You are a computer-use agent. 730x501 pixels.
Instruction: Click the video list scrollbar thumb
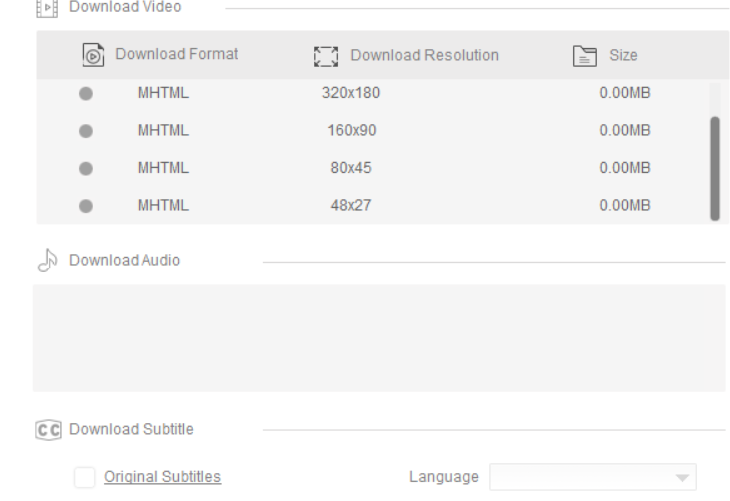pyautogui.click(x=714, y=167)
